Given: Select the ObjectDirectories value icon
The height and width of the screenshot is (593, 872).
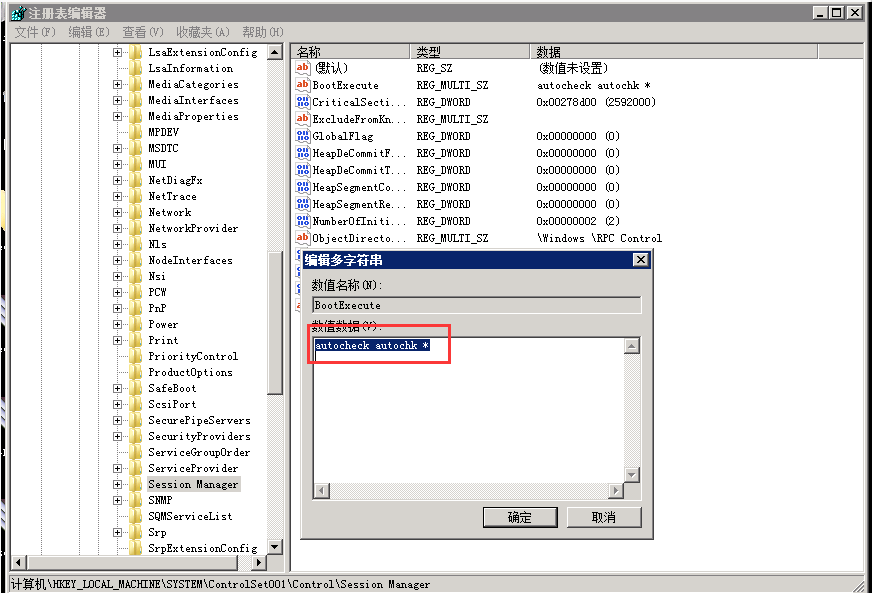Looking at the screenshot, I should (303, 238).
